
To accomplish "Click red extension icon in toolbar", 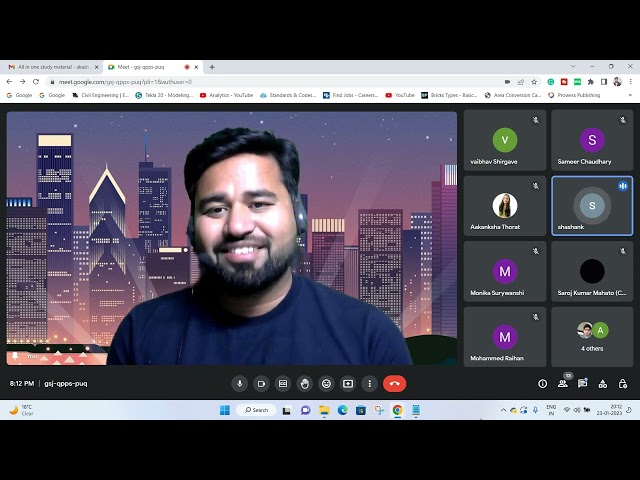I will pyautogui.click(x=564, y=82).
